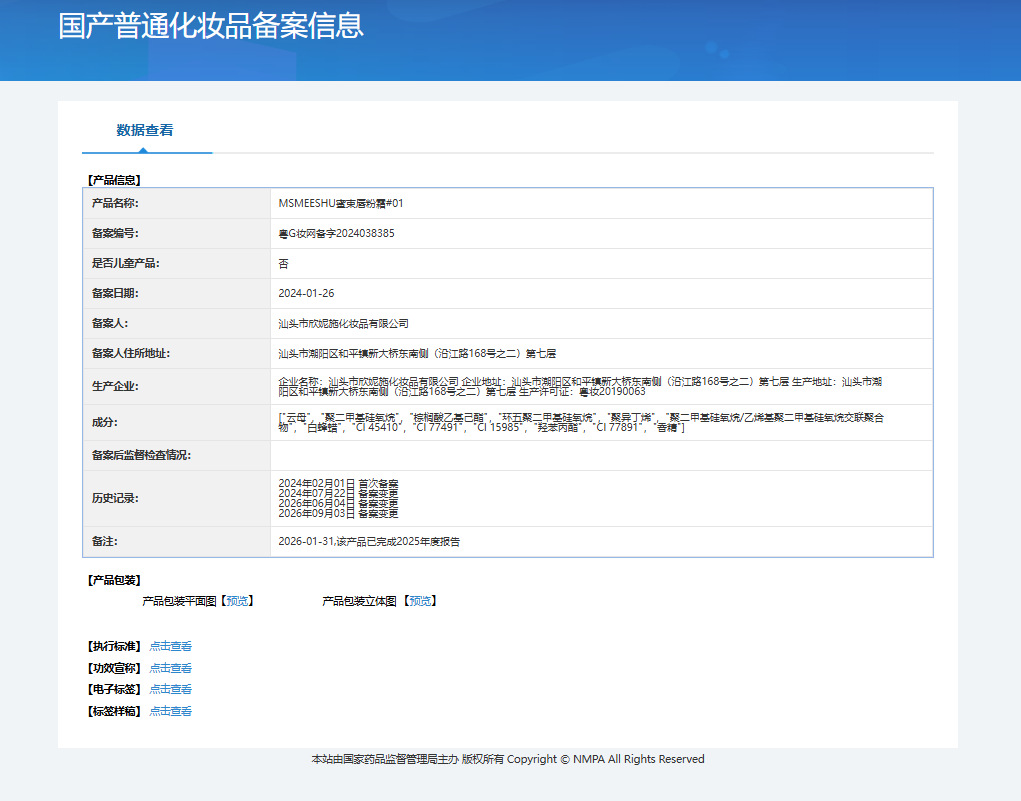Click the empty 备案后监督检查情况 cell
Image resolution: width=1021 pixels, height=801 pixels.
[x=602, y=455]
